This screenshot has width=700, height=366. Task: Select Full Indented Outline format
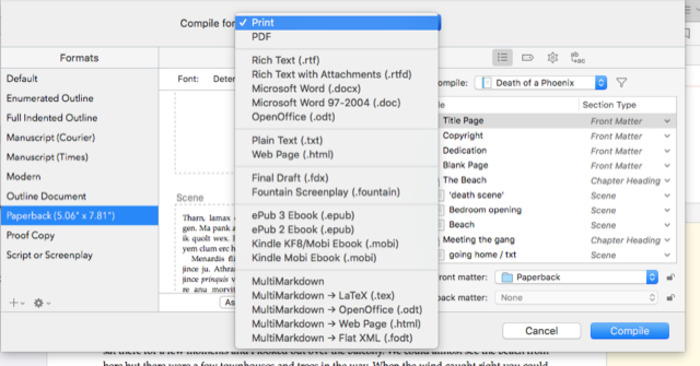point(79,118)
